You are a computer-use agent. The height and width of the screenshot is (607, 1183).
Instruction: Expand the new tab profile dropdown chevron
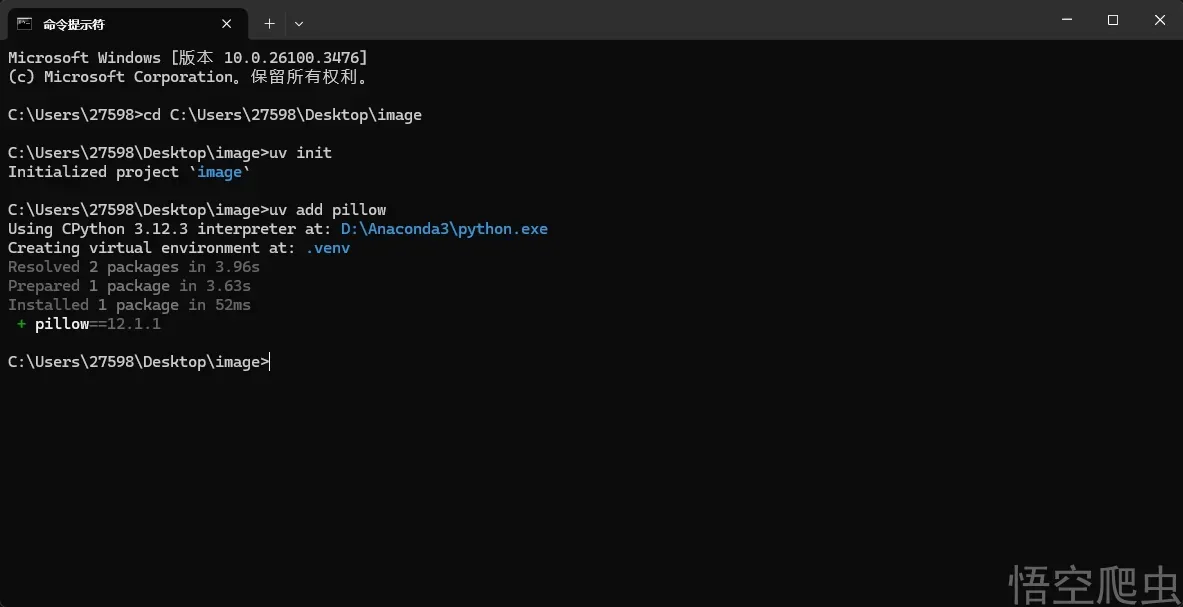299,23
